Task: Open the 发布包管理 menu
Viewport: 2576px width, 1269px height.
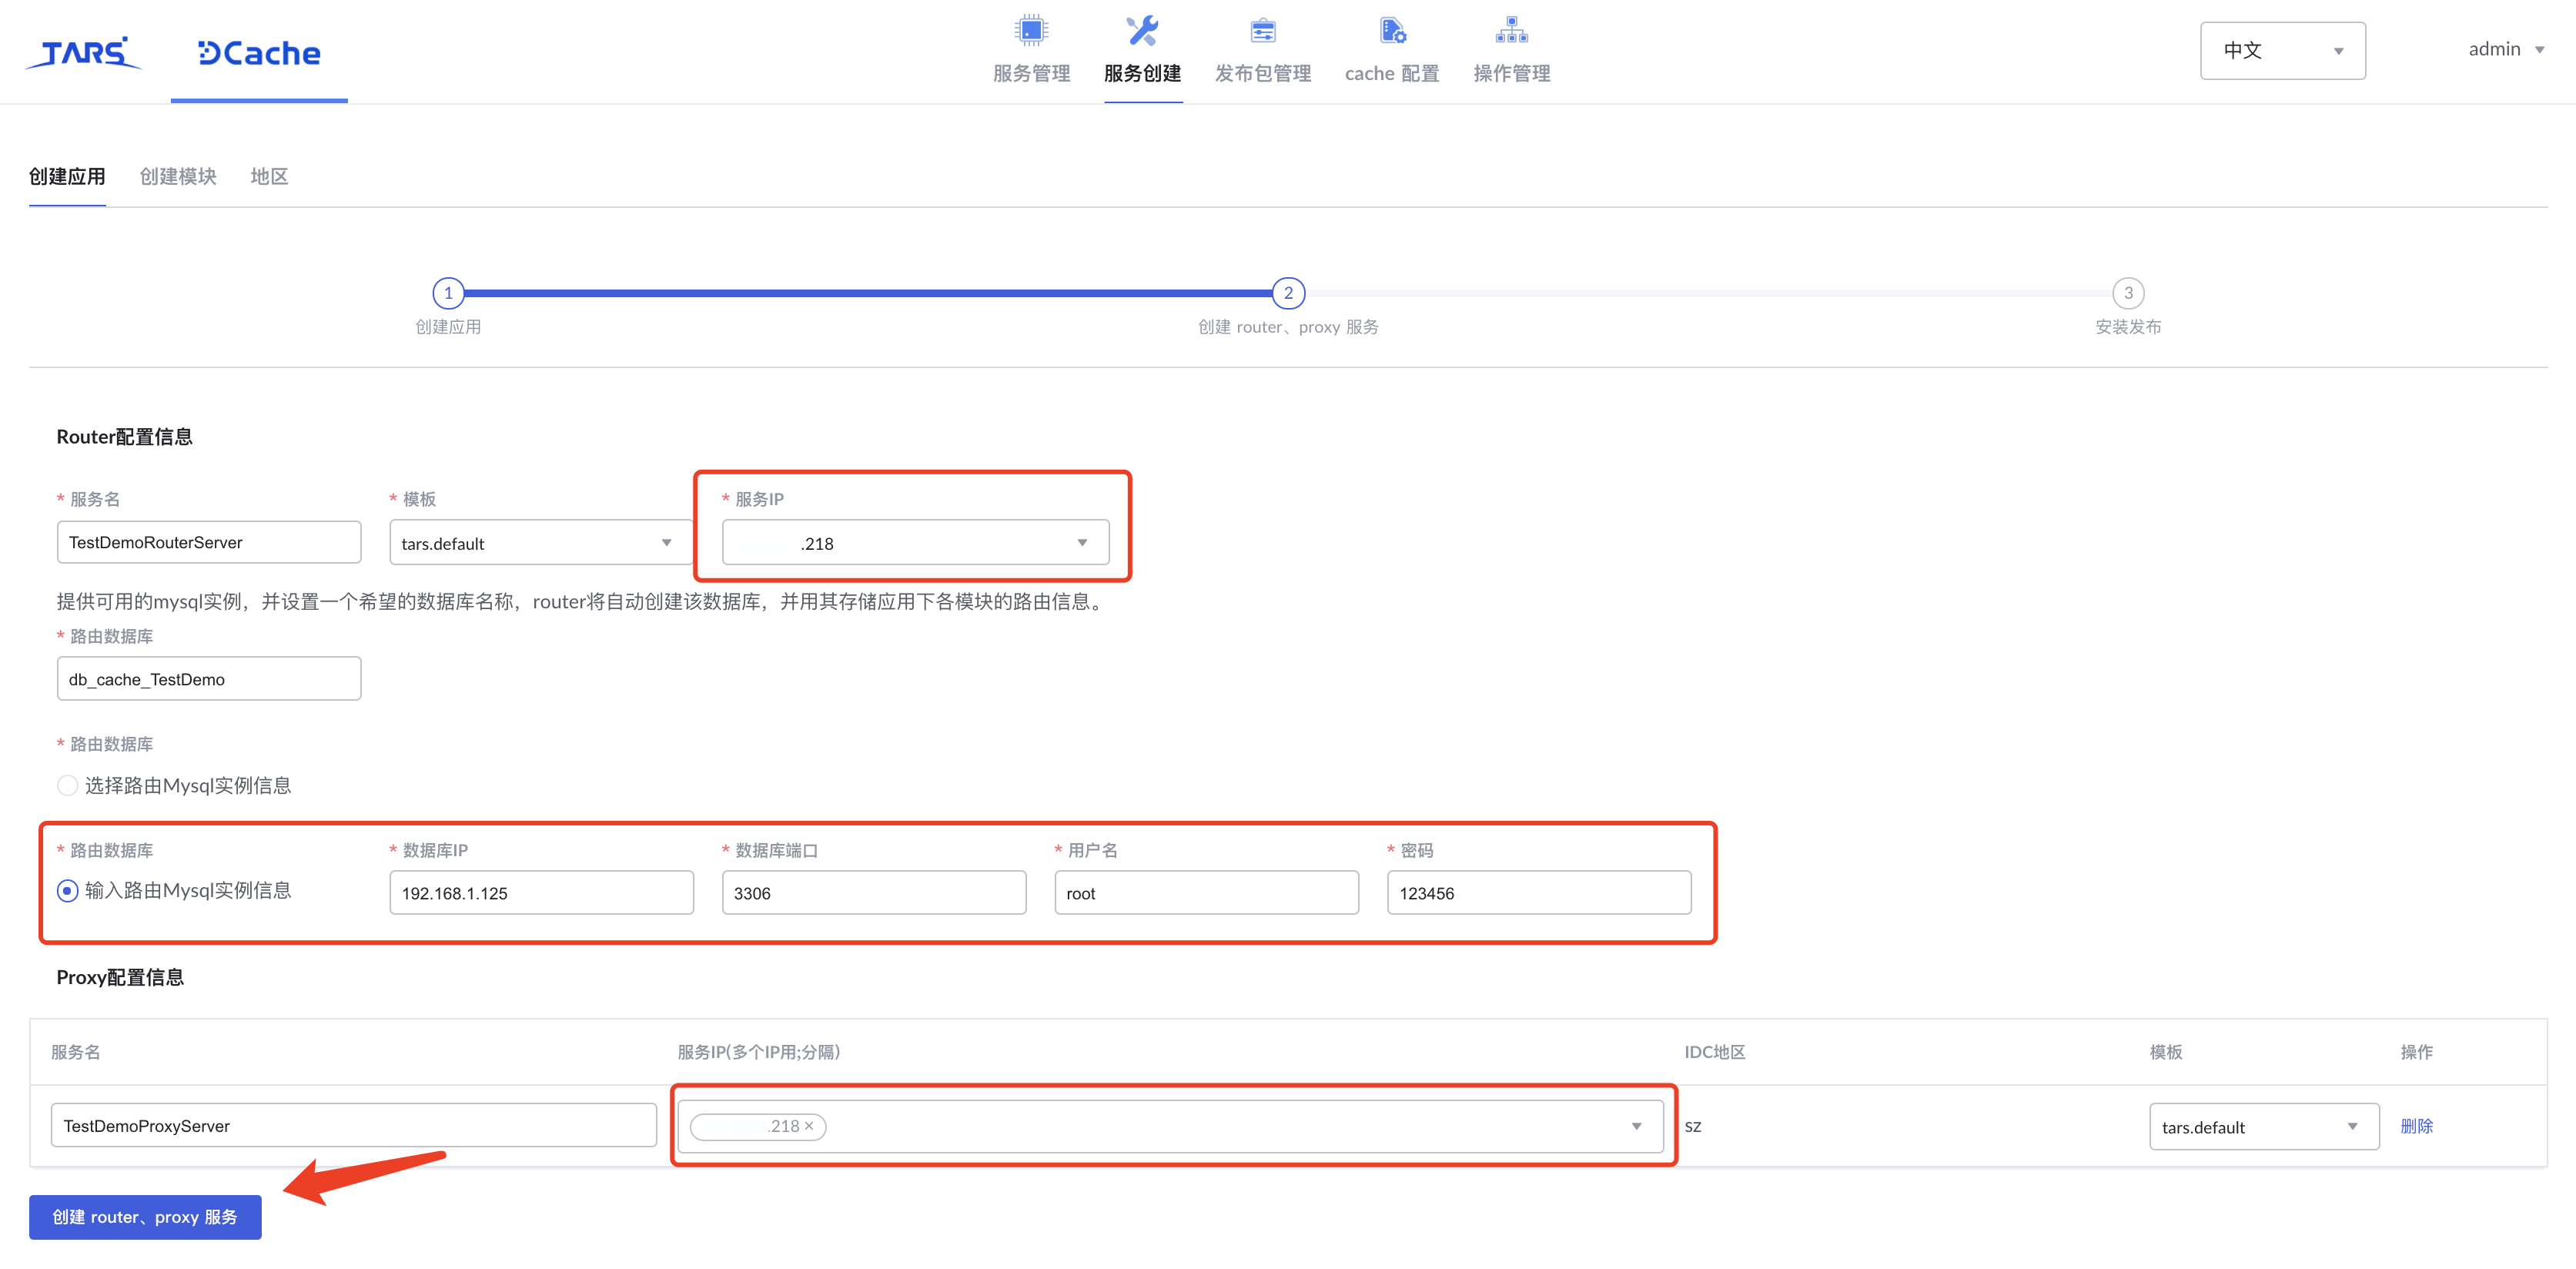Action: (1263, 73)
